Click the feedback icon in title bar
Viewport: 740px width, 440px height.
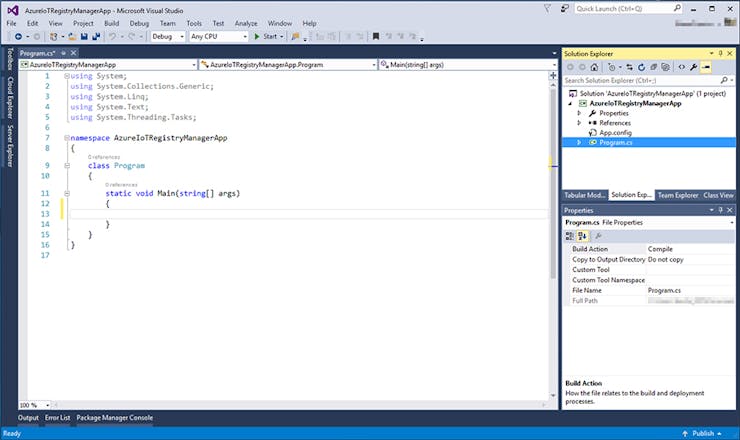pos(564,8)
